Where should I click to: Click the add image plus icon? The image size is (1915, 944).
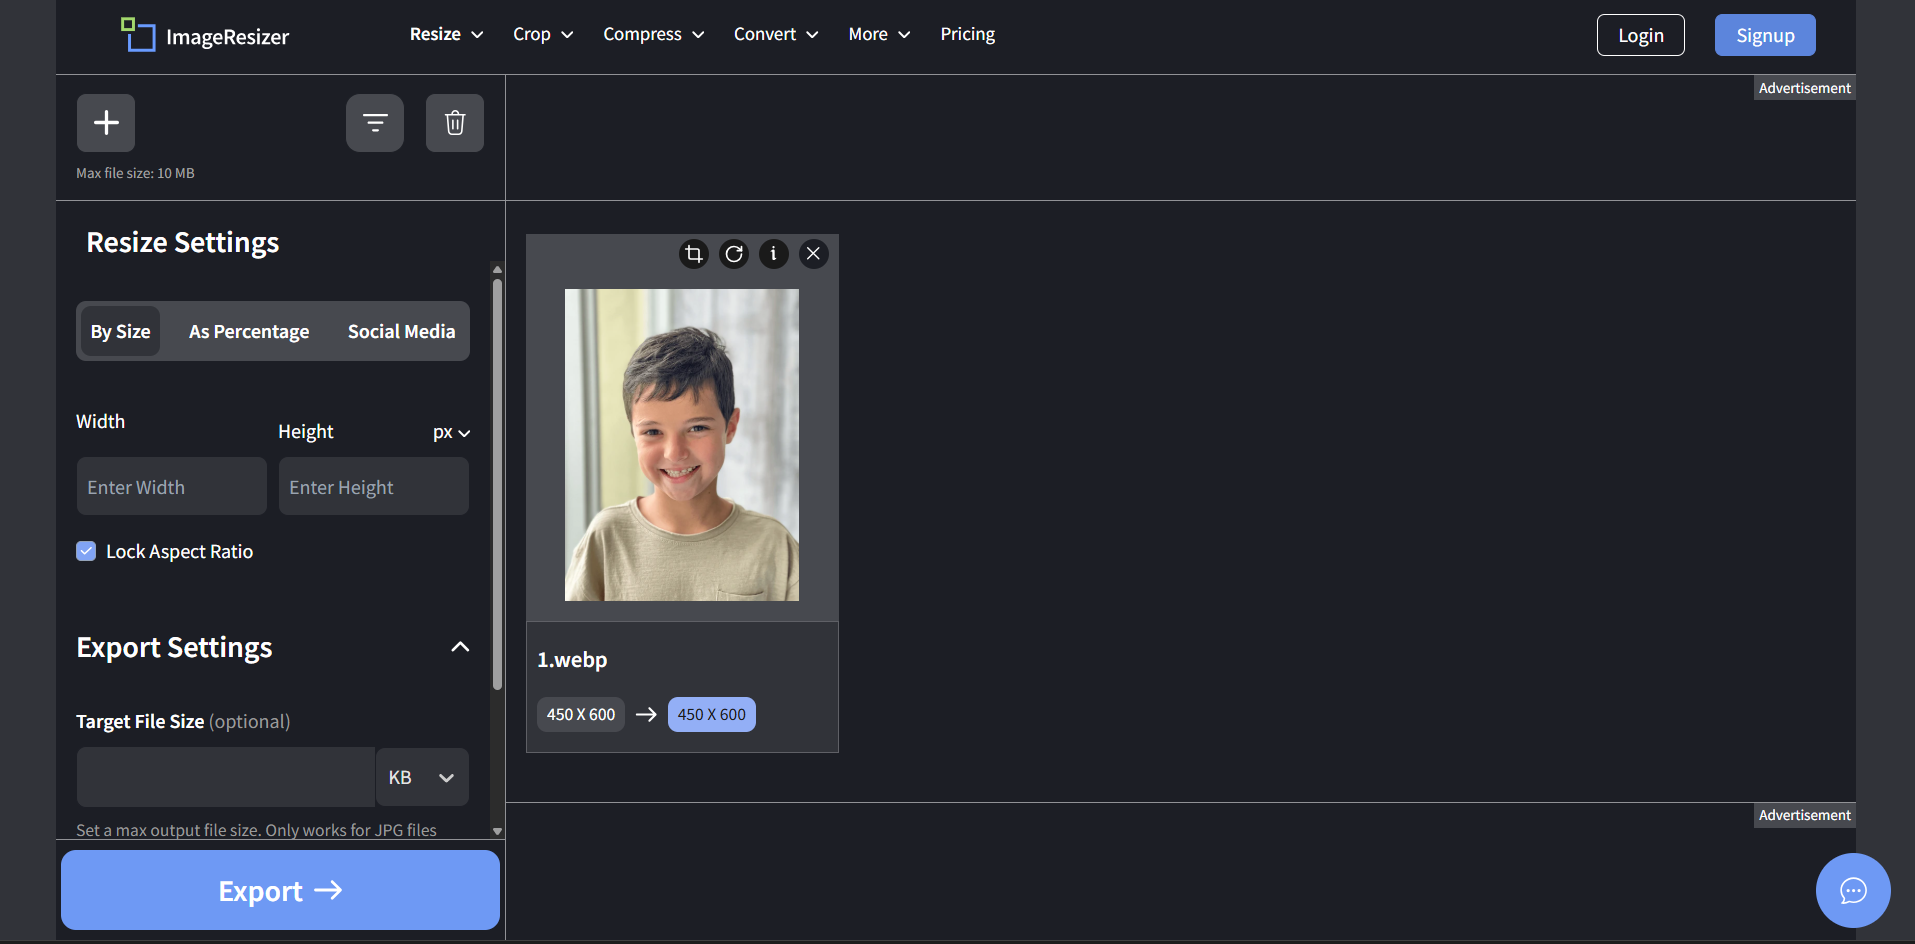(105, 122)
